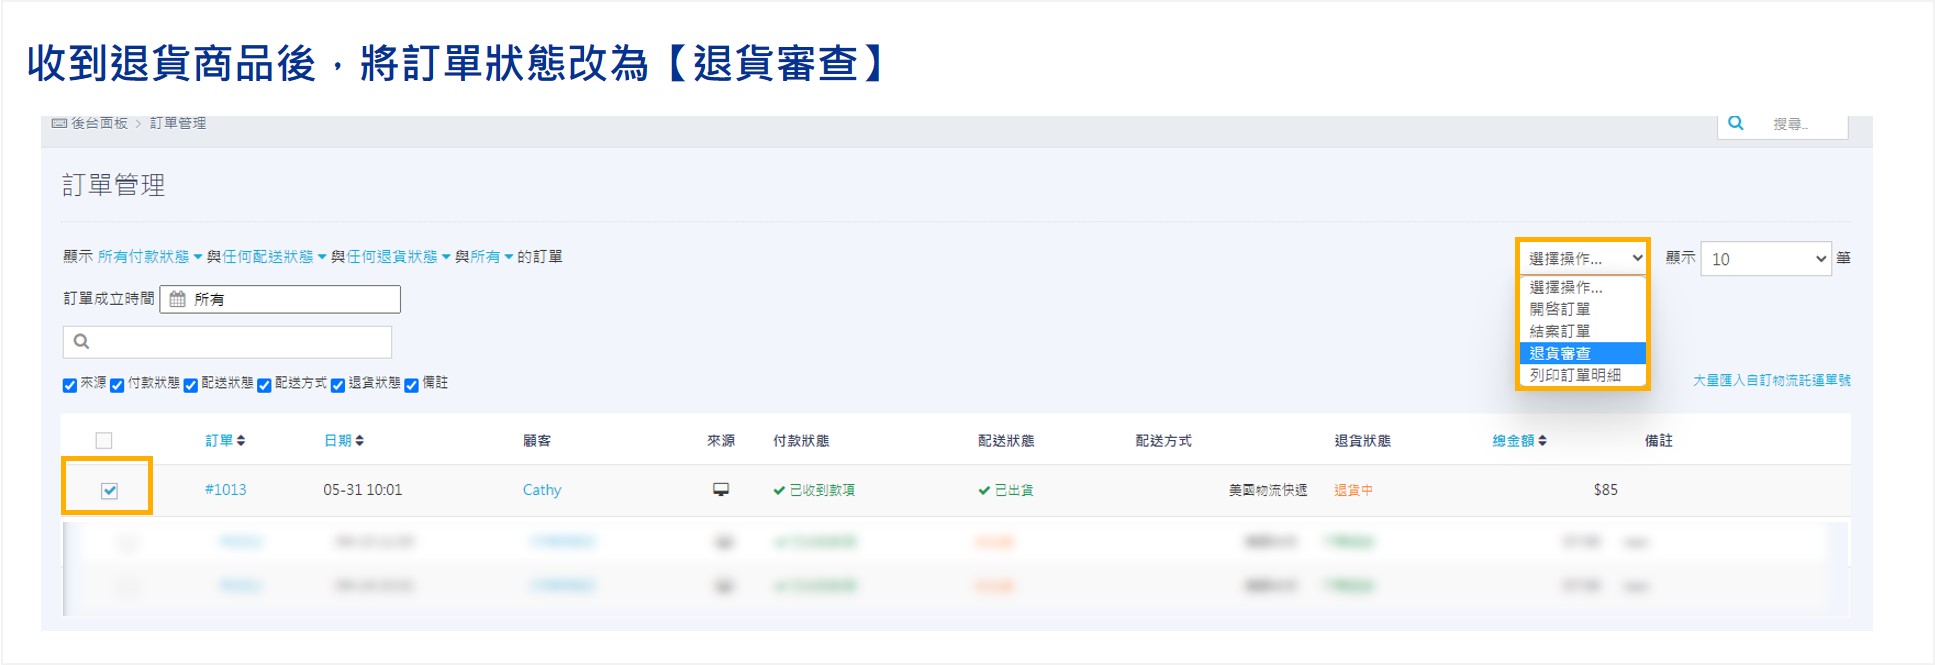Click 已收到款項 status for order #1013

(x=814, y=490)
